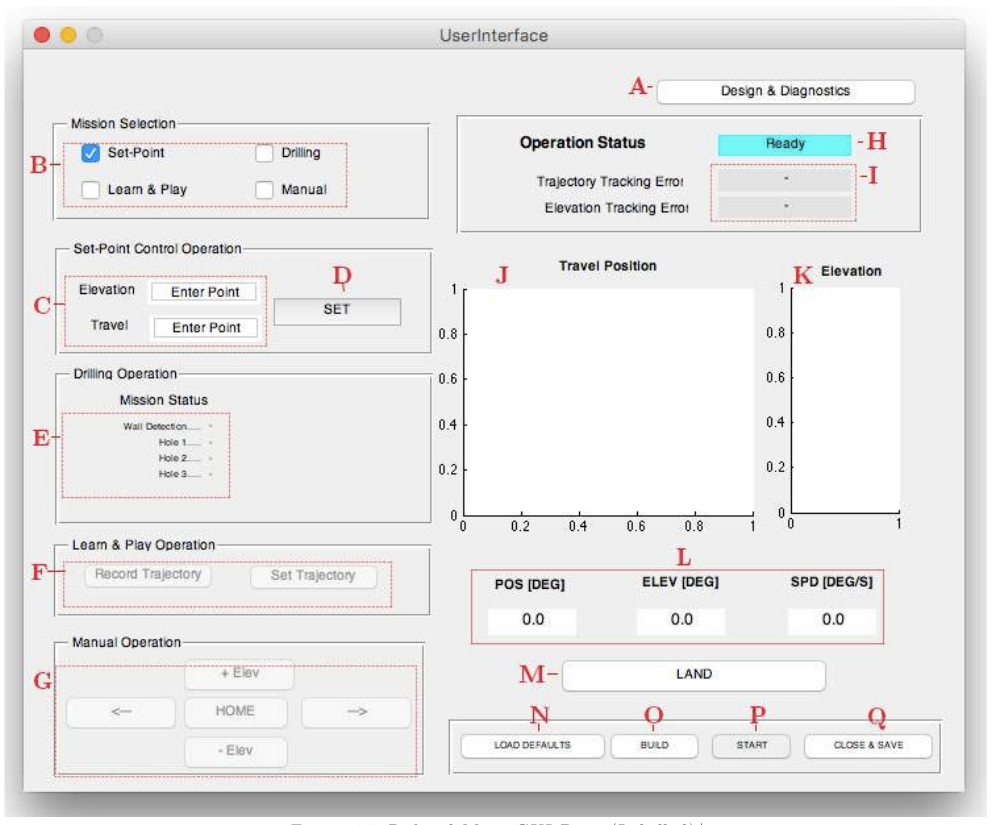Click the HOME manual operation button
This screenshot has height=825, width=1005.
tap(235, 712)
